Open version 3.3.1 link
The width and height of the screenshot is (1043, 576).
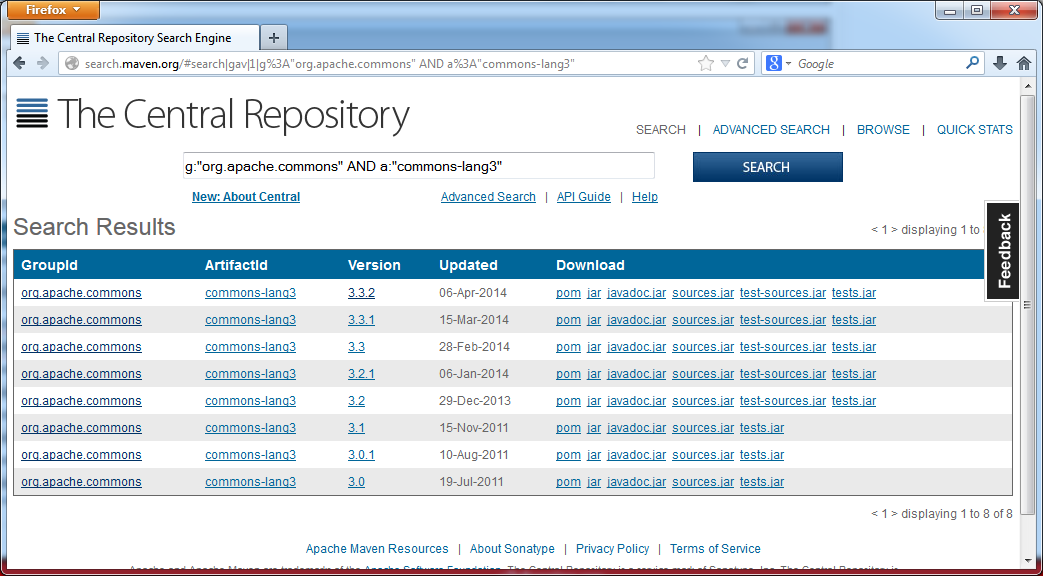[x=361, y=320]
